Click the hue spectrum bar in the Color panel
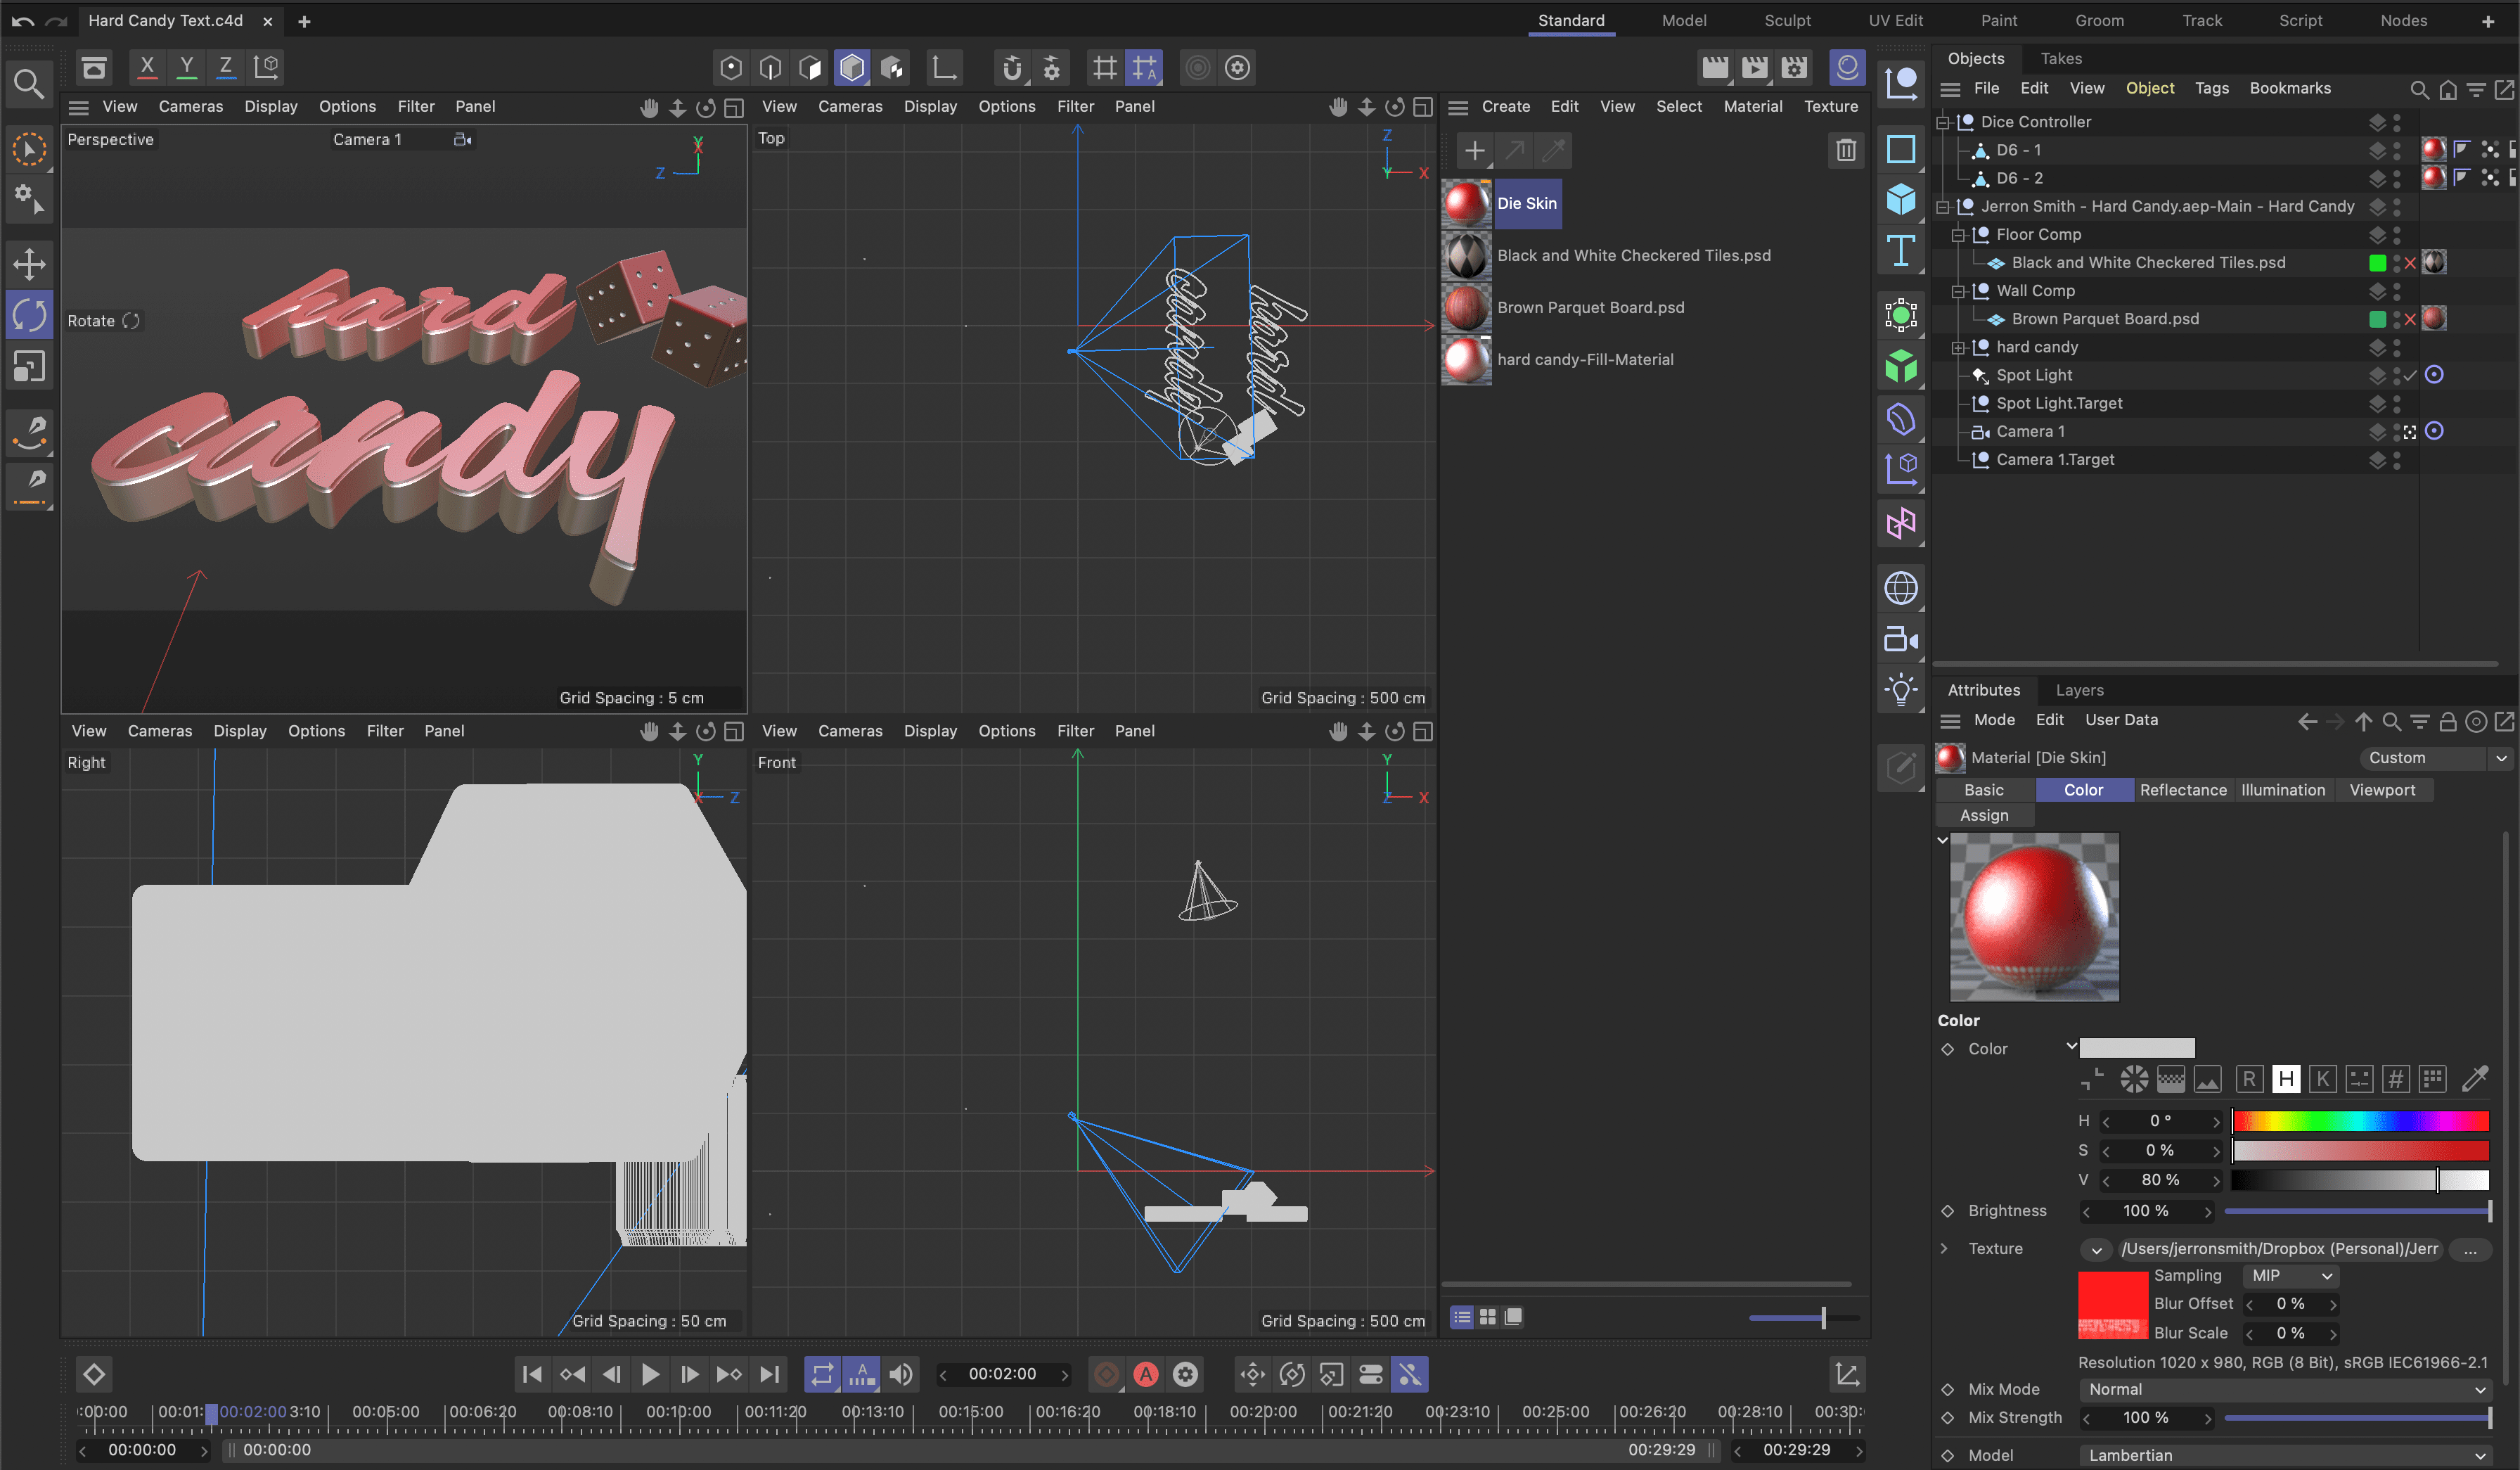The height and width of the screenshot is (1470, 2520). (2360, 1121)
